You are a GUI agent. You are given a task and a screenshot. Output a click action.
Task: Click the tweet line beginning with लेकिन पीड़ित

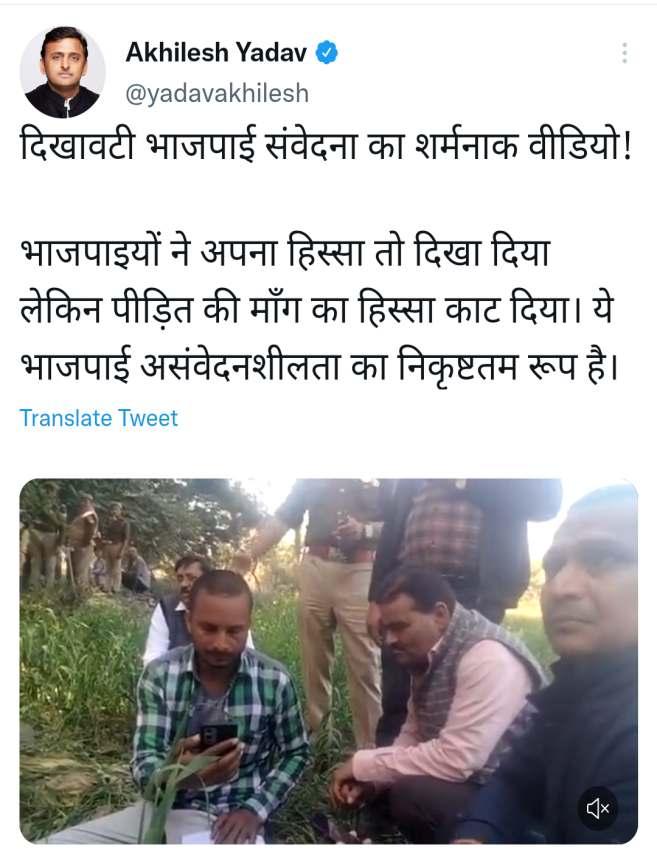coord(316,309)
